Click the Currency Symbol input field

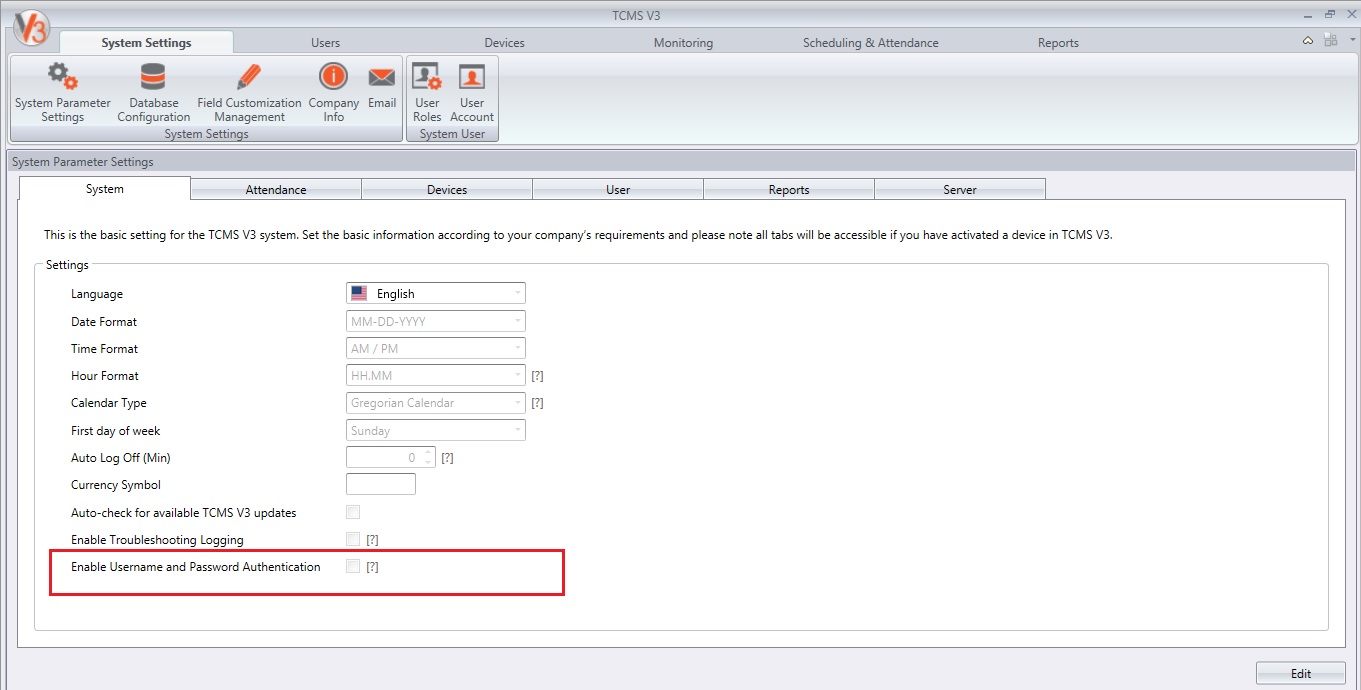click(380, 484)
